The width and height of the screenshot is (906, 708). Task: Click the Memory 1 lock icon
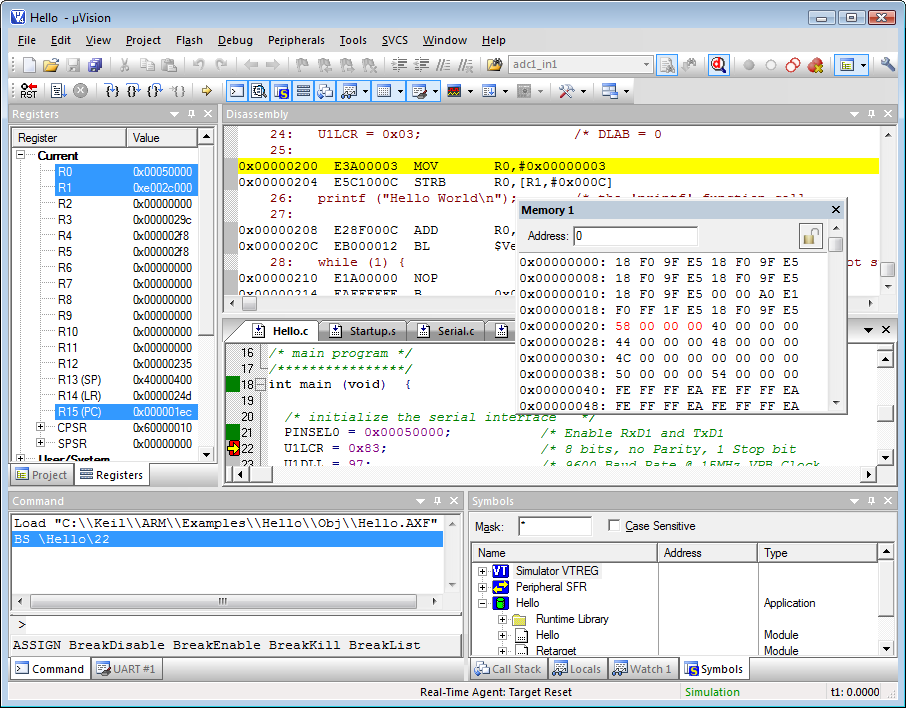coord(810,237)
